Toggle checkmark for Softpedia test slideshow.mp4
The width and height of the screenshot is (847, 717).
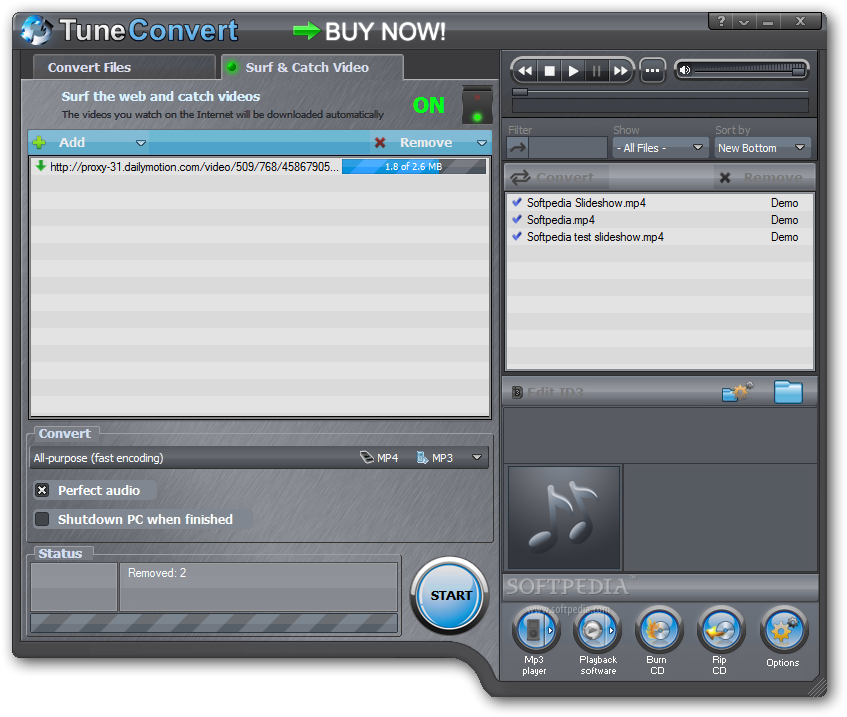pos(517,237)
